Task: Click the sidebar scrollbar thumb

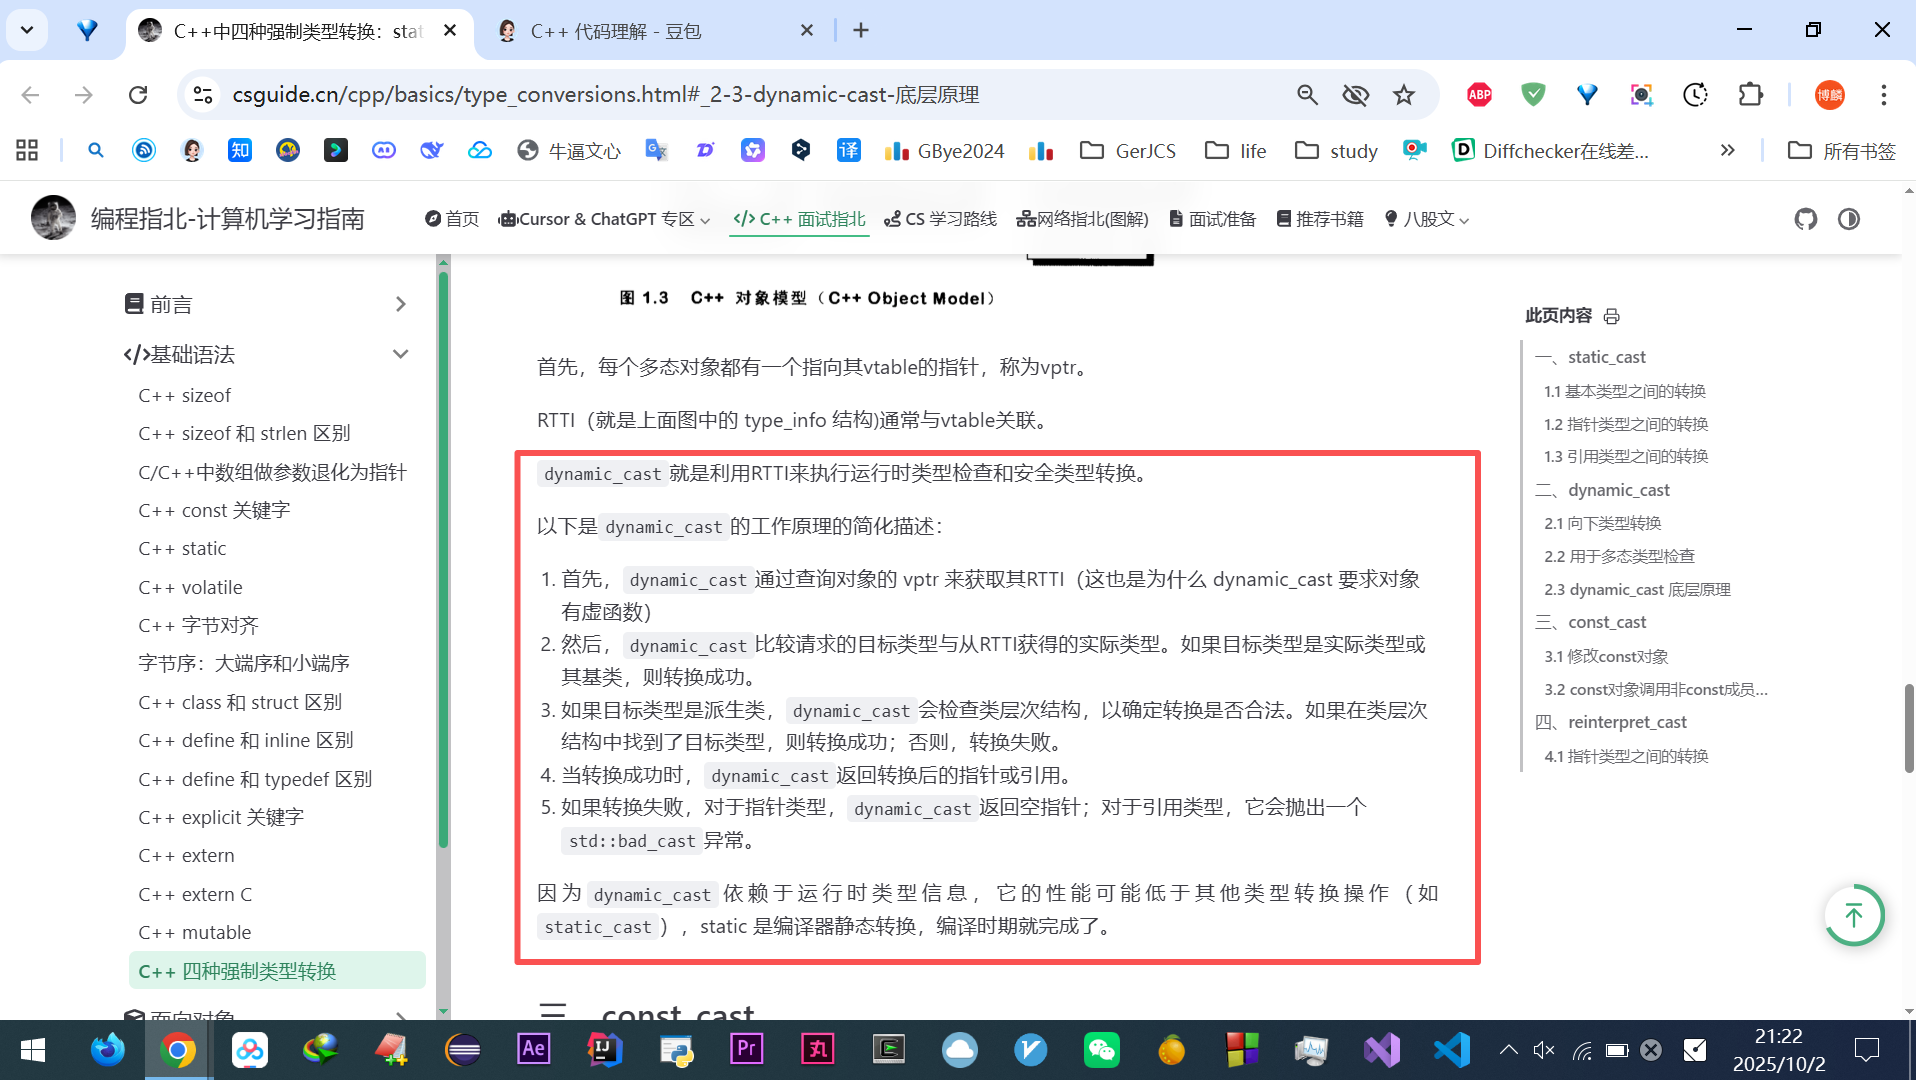Action: [443, 558]
